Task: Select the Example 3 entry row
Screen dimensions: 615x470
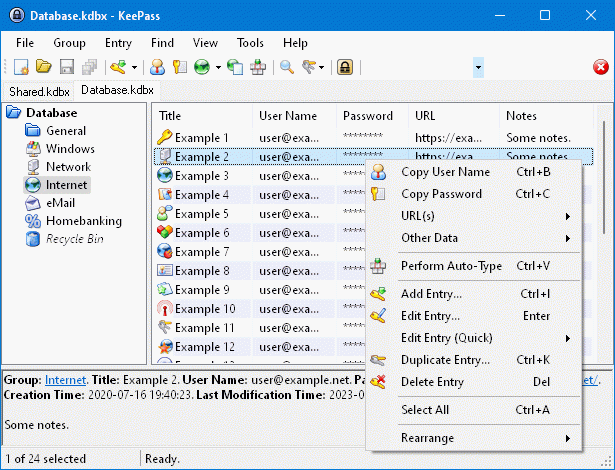Action: click(260, 176)
